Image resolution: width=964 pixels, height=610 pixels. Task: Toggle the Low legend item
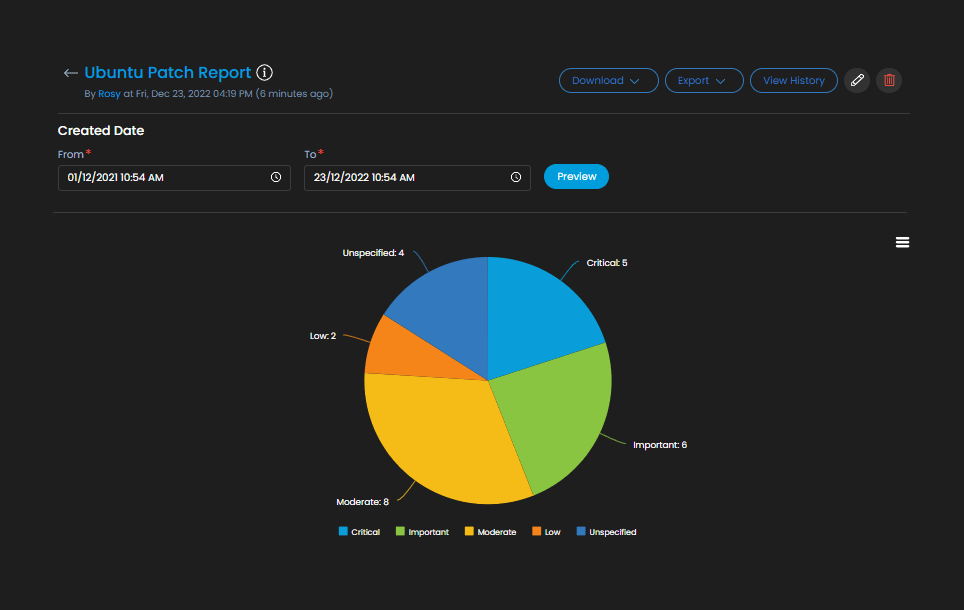click(547, 532)
